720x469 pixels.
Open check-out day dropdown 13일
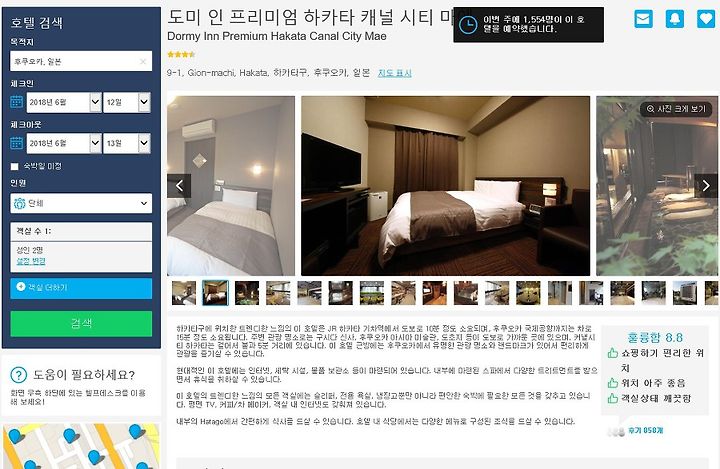(x=127, y=143)
